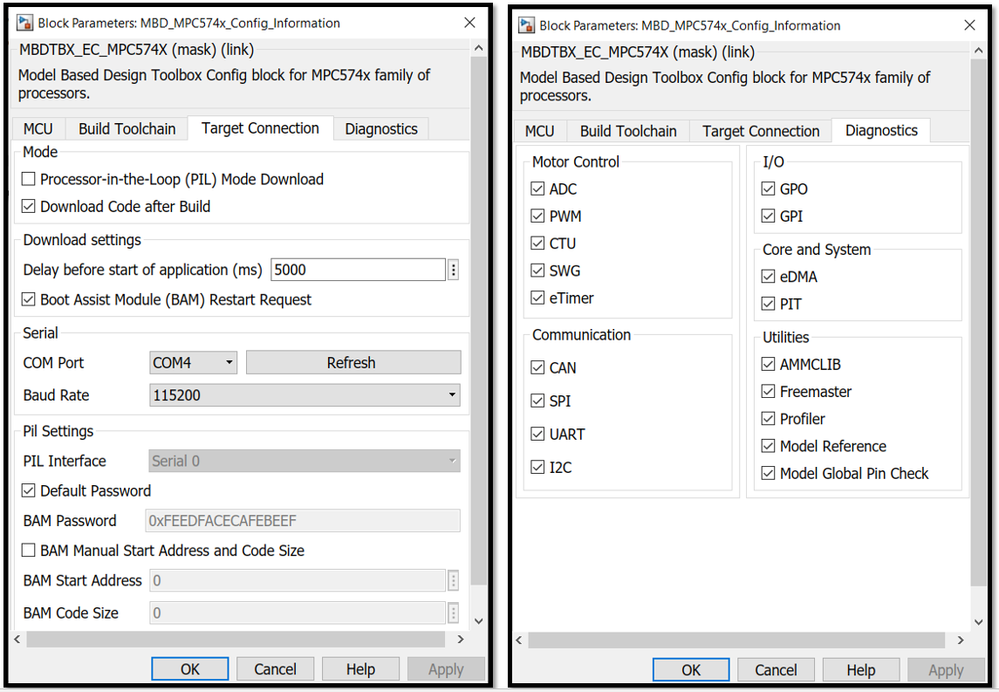Enable Processor-in-the-Loop (PIL) Mode Download

tap(29, 180)
